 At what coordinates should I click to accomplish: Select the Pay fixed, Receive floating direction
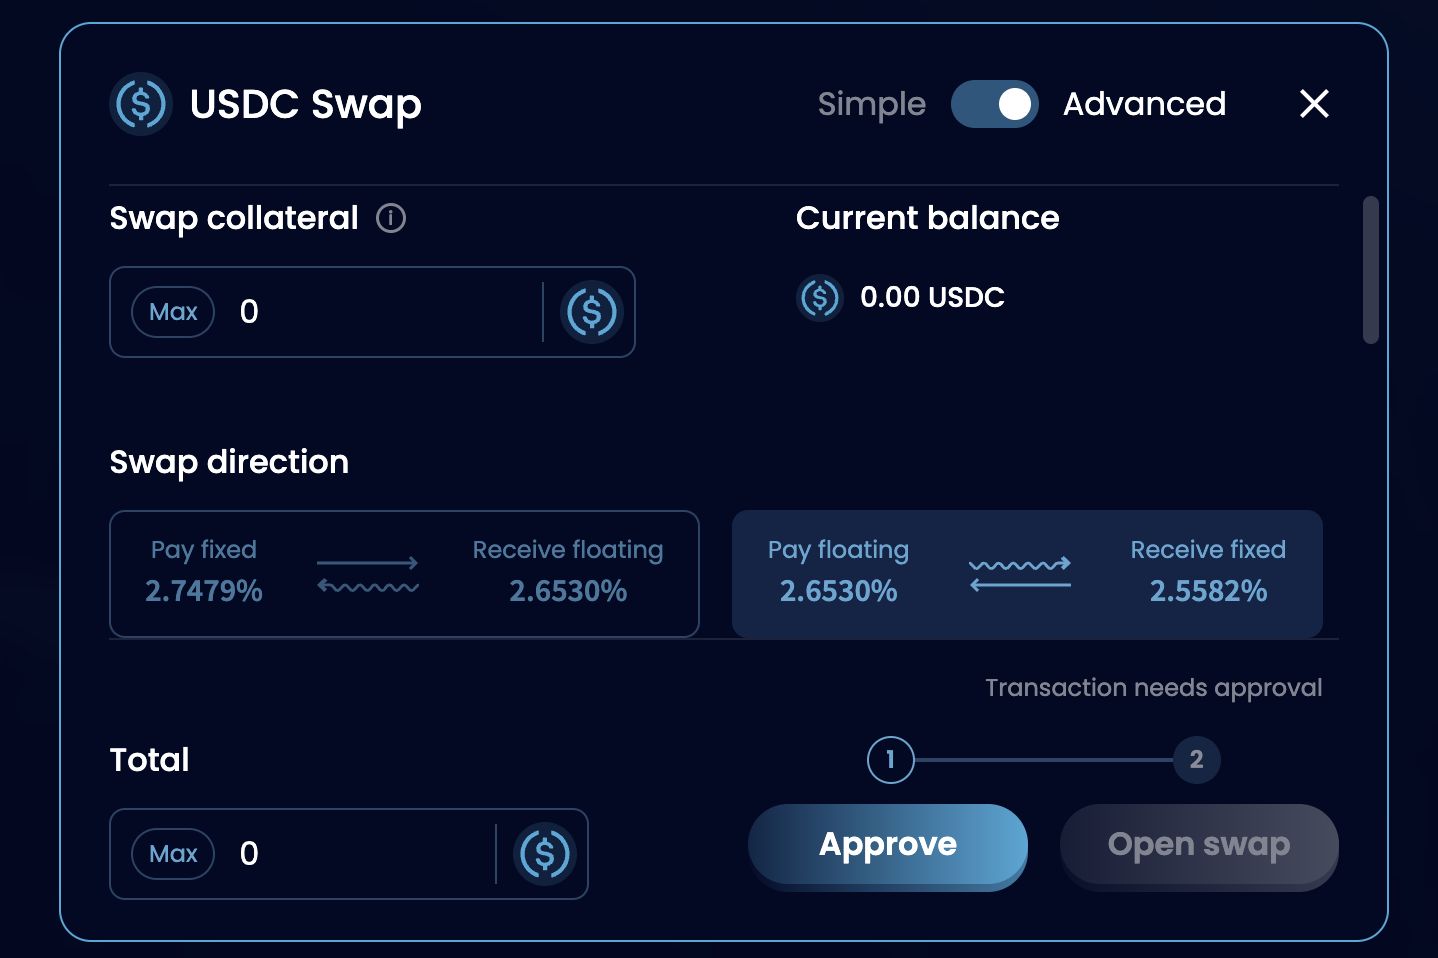pyautogui.click(x=404, y=574)
